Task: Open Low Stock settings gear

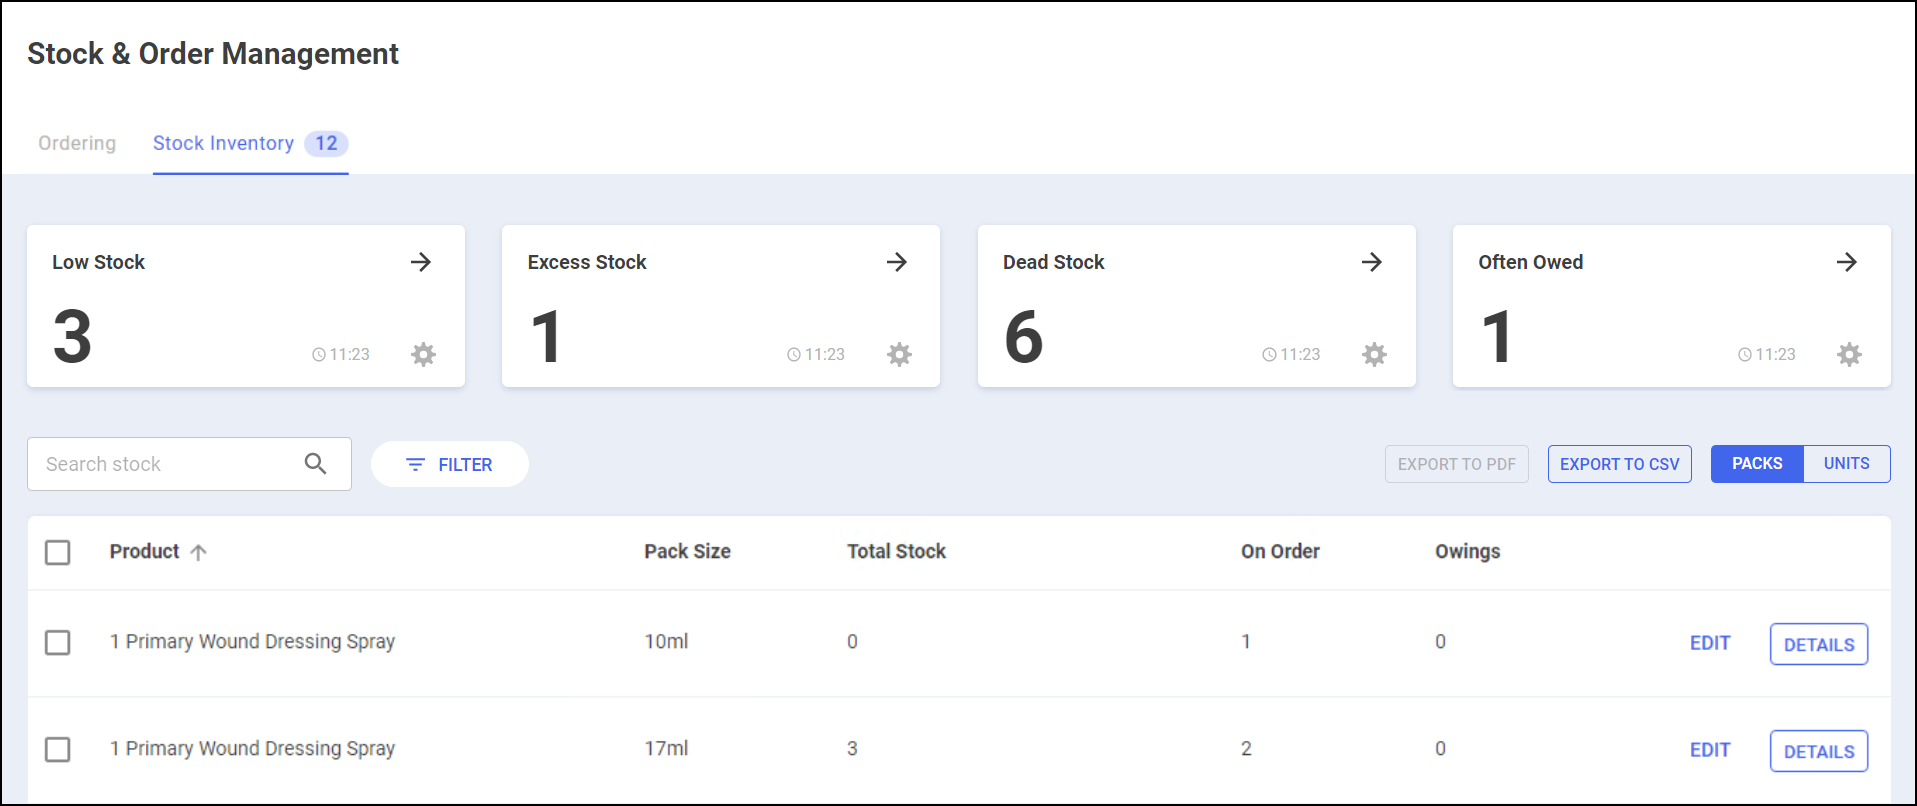Action: click(x=424, y=354)
